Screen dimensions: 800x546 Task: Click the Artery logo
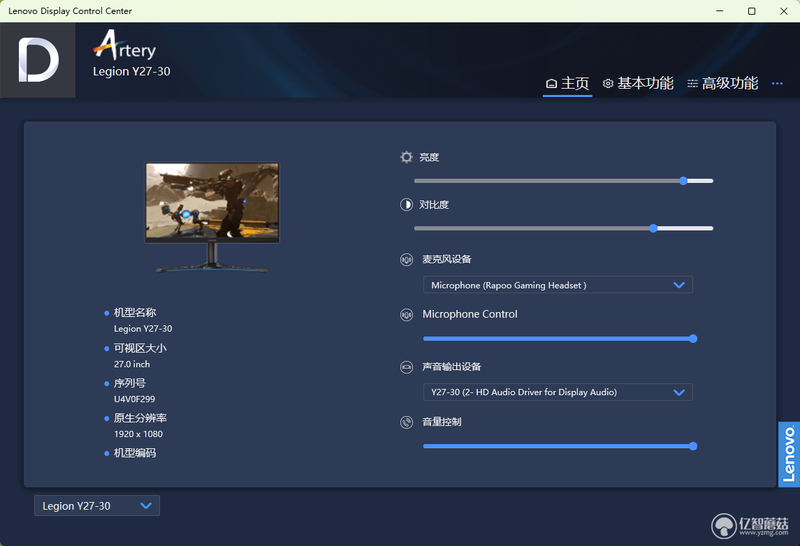click(x=124, y=45)
